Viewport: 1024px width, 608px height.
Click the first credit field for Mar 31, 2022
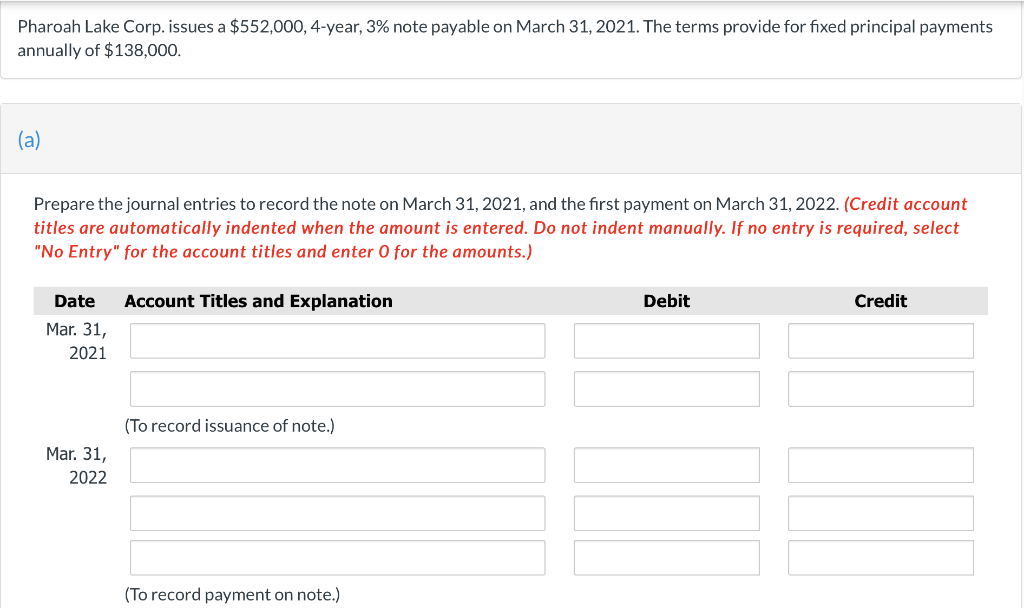click(x=880, y=464)
